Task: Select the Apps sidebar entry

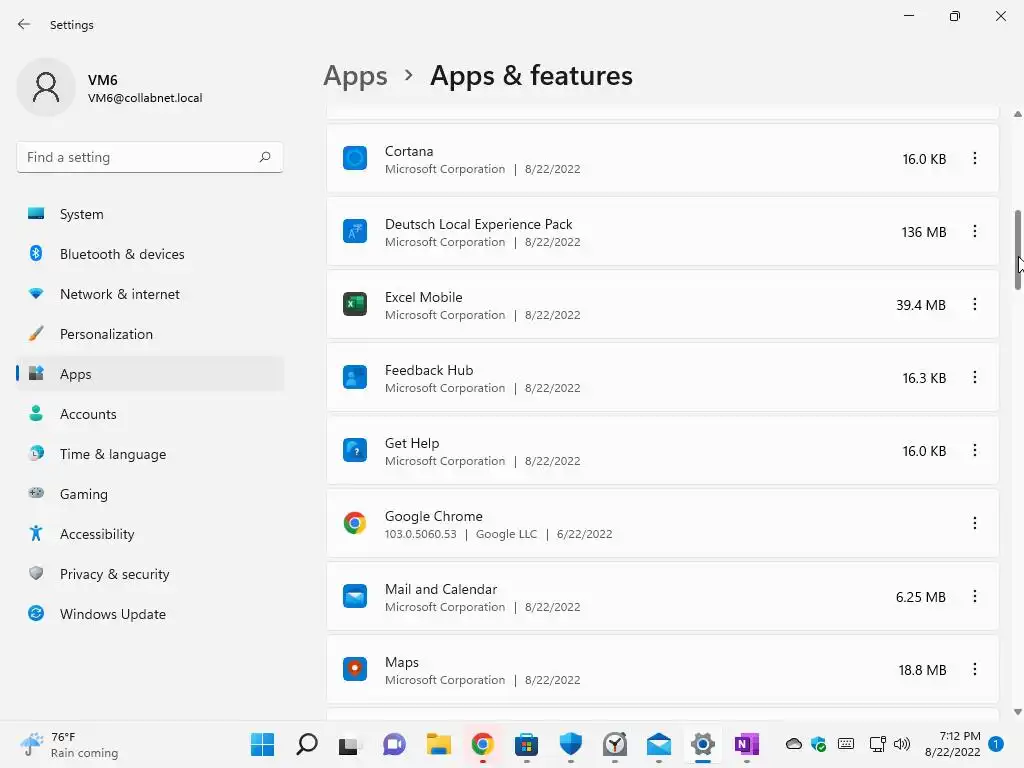Action: point(150,374)
